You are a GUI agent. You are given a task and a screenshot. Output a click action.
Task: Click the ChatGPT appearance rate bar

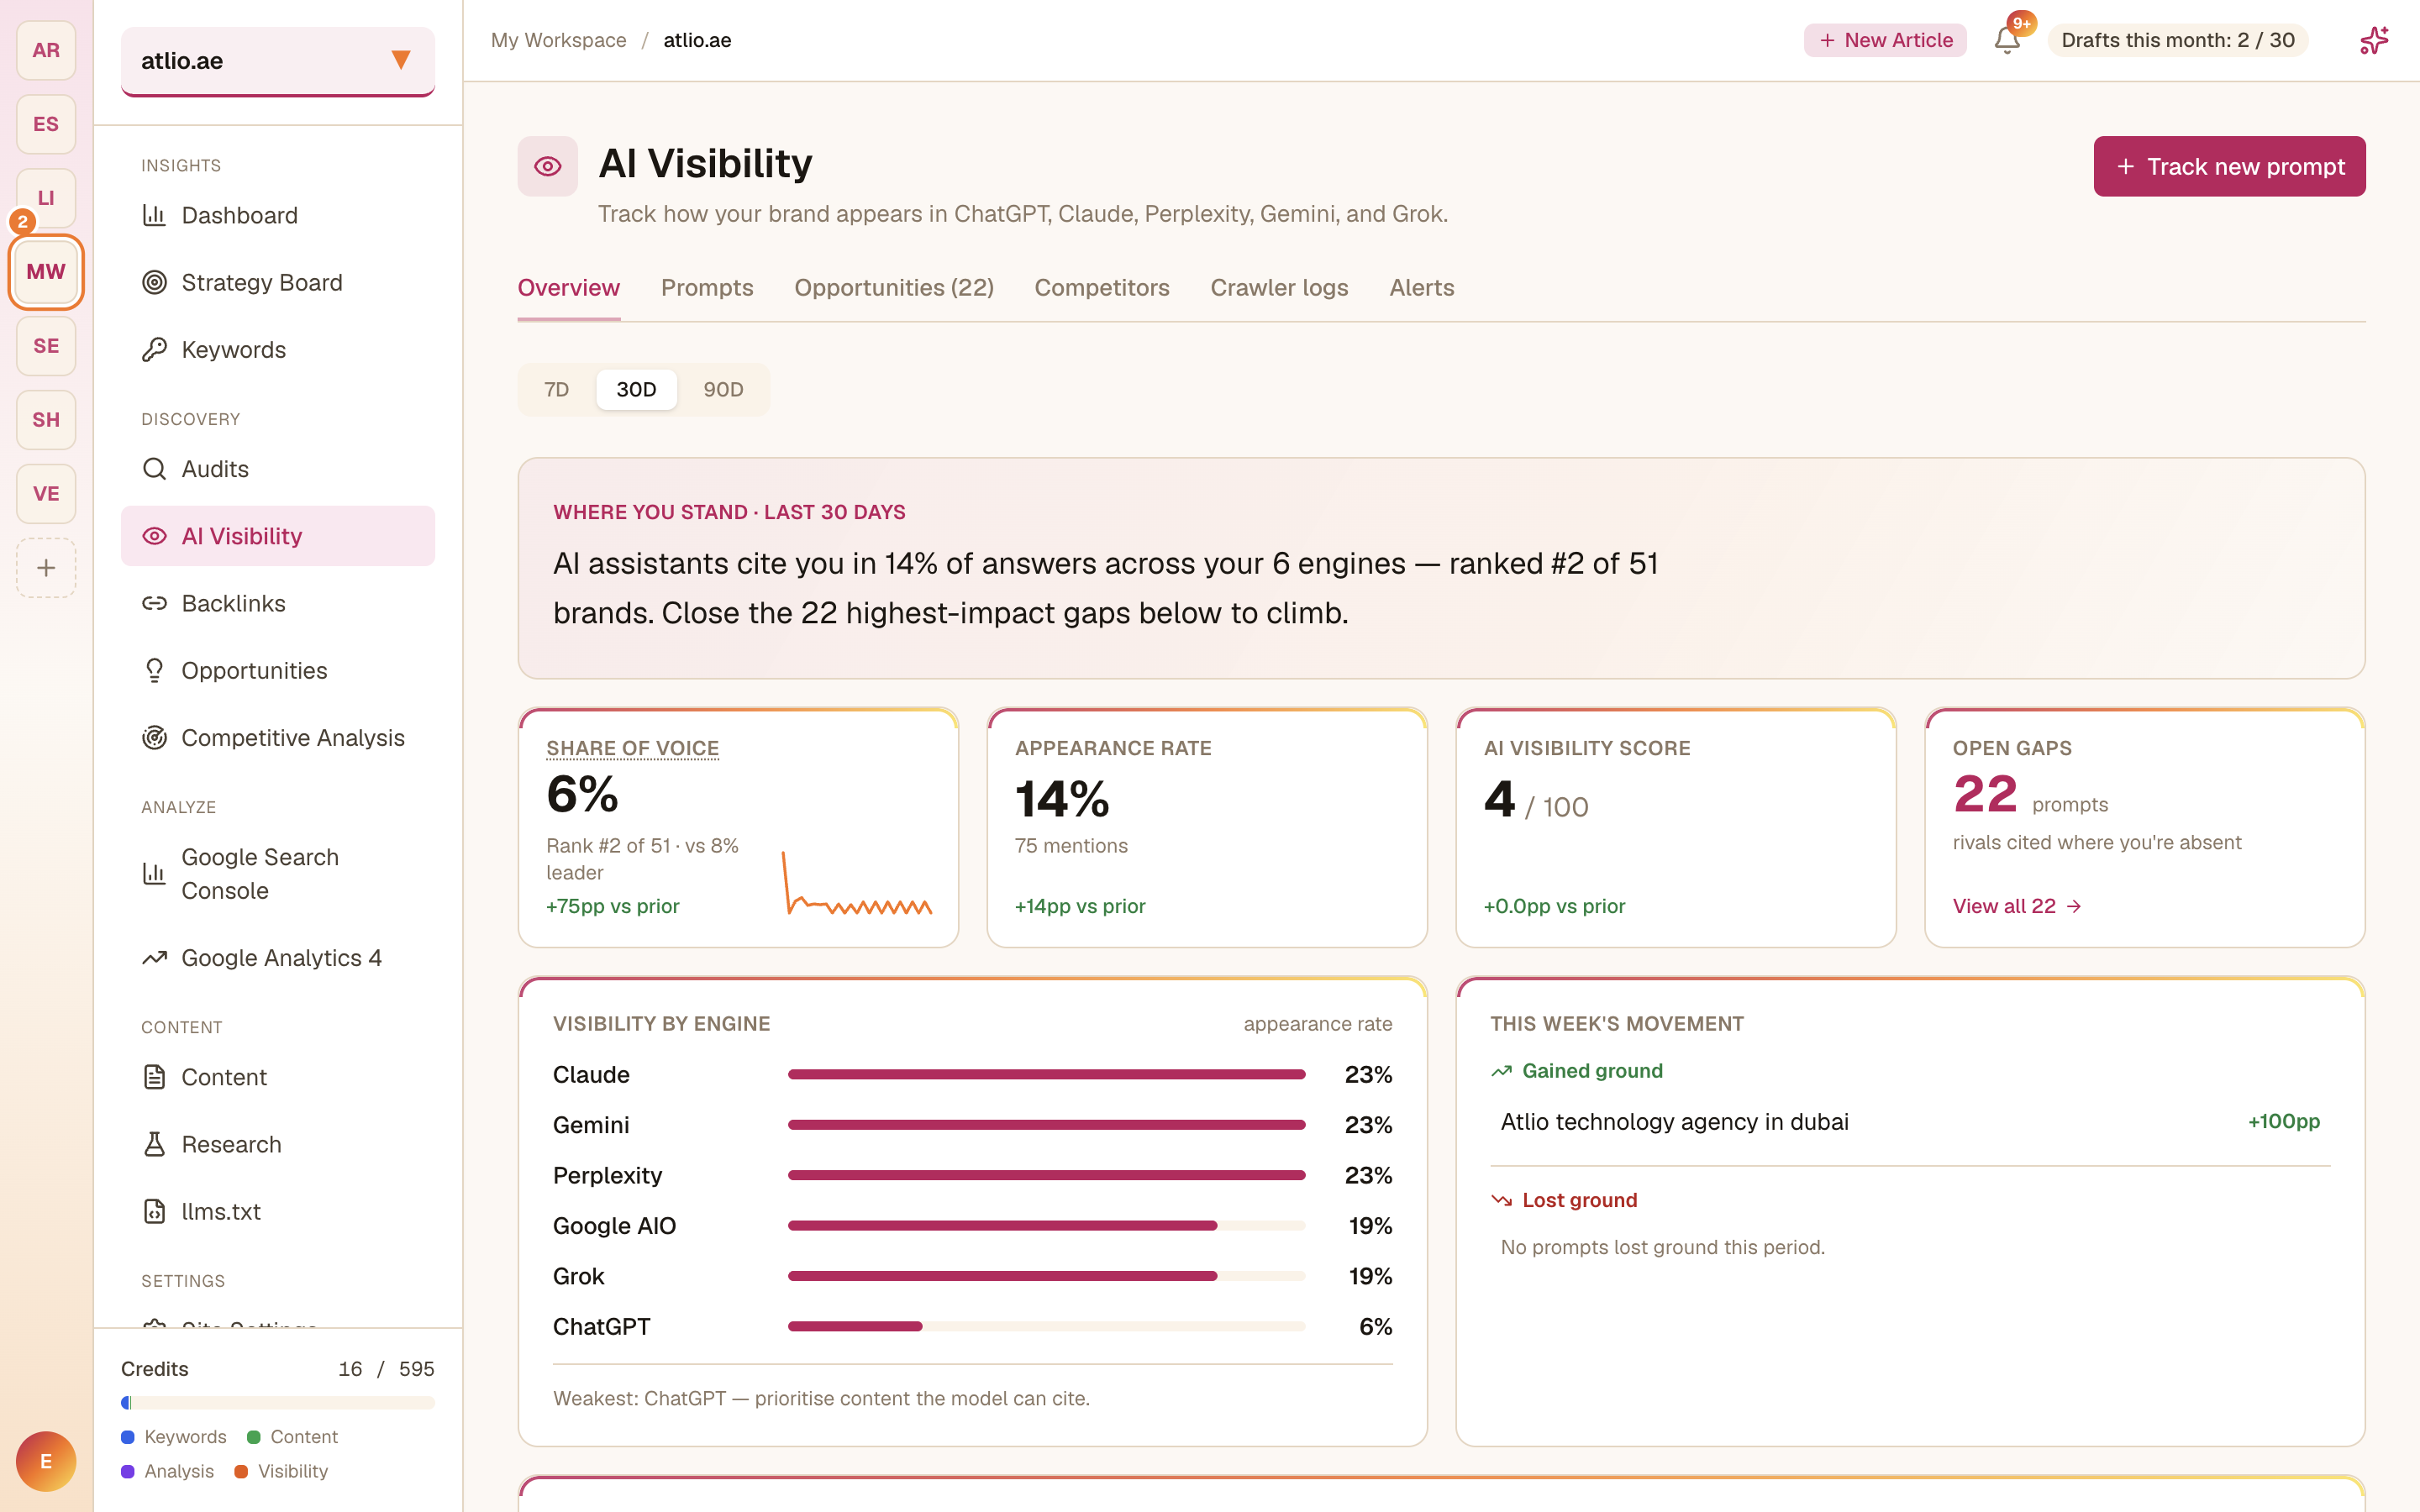point(1046,1326)
